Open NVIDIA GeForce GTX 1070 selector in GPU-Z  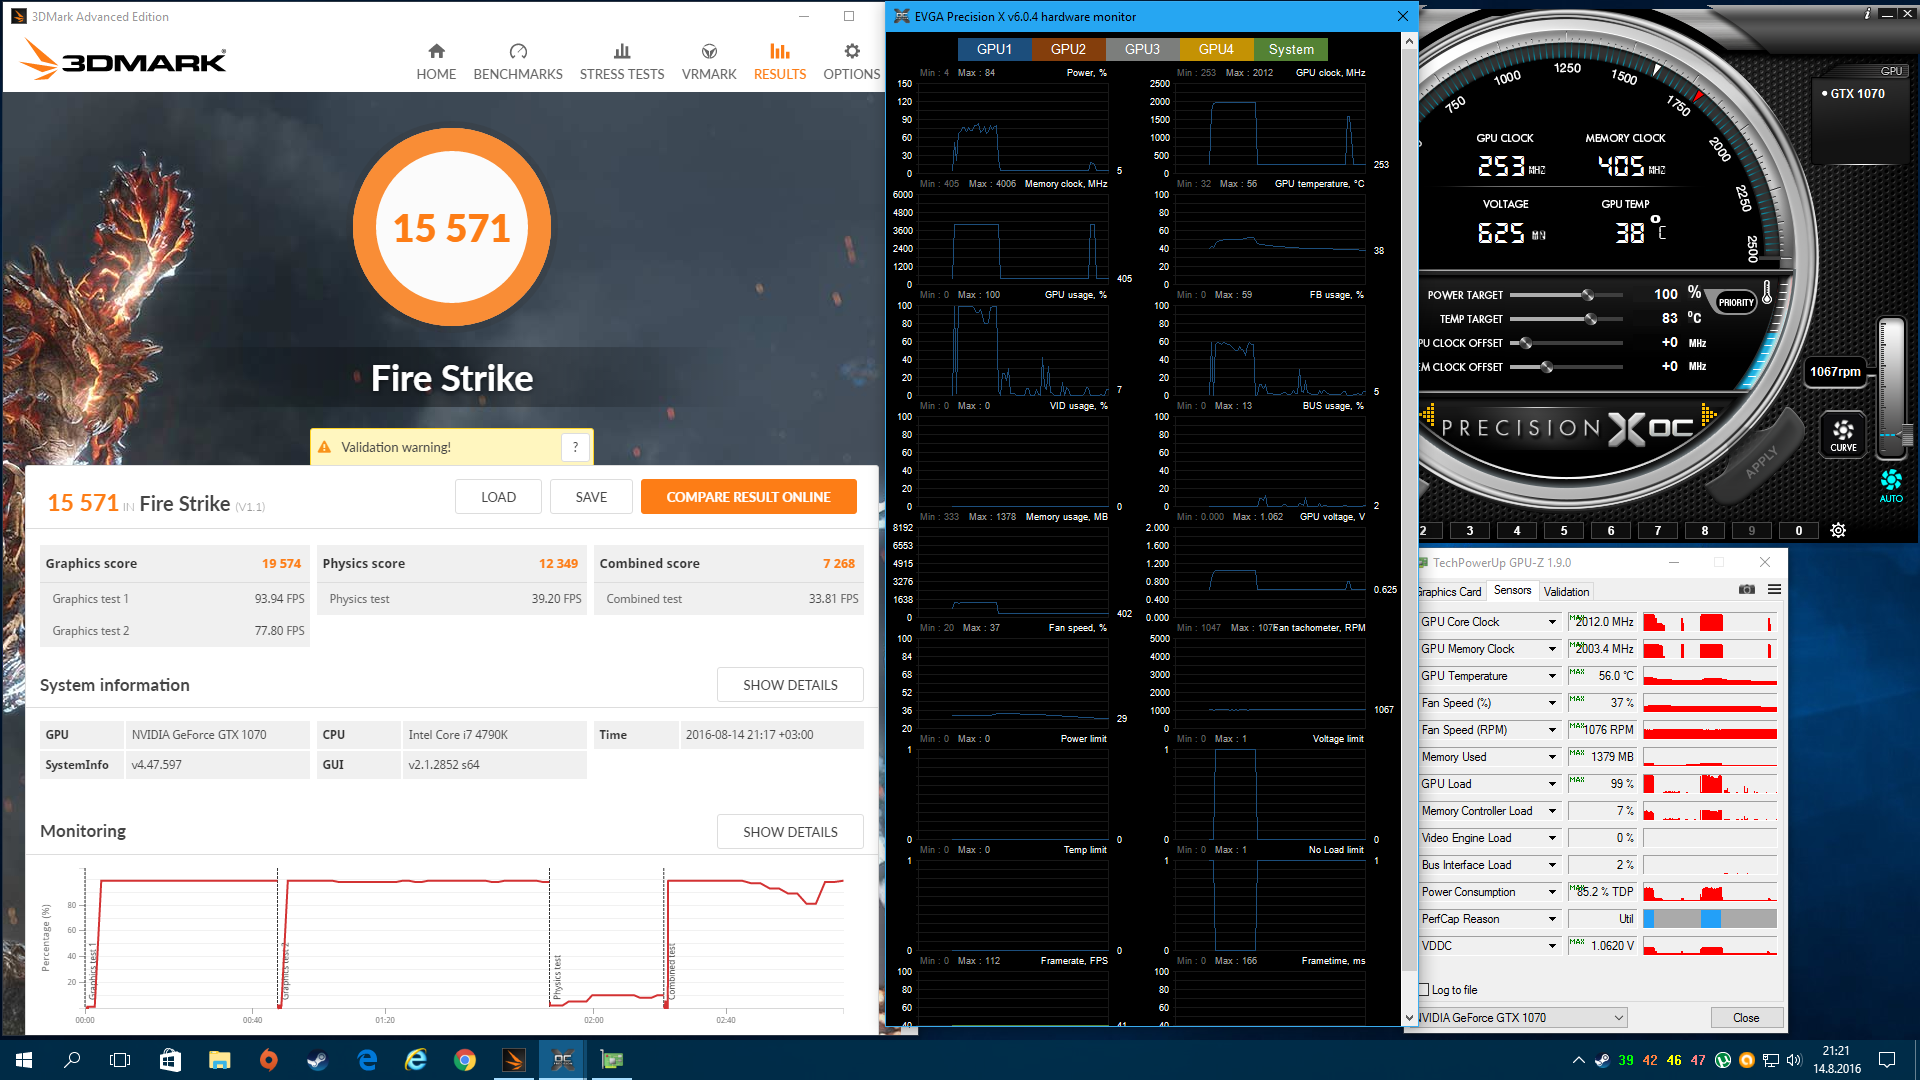pyautogui.click(x=1521, y=1018)
